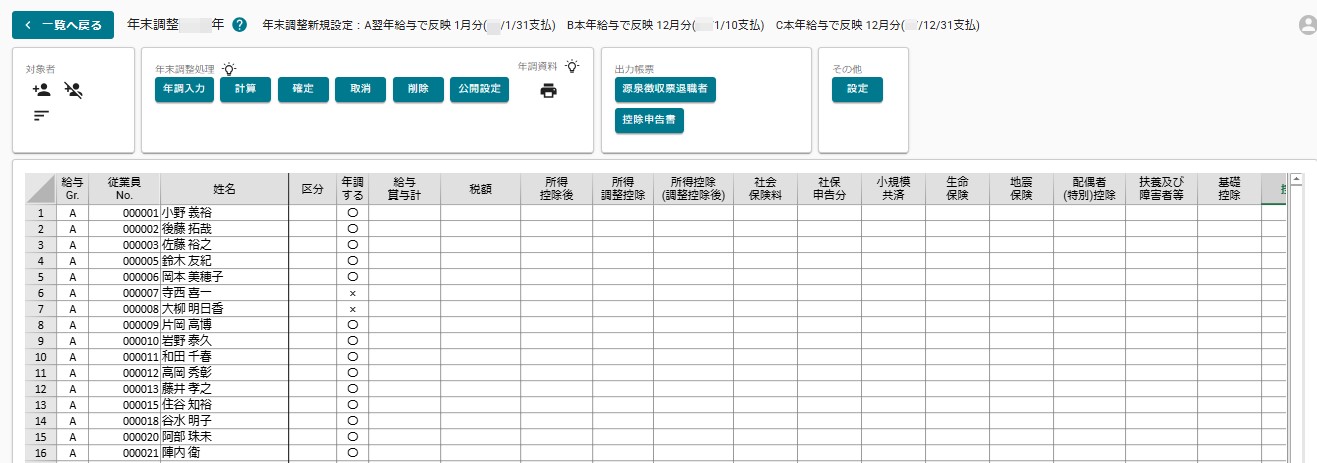
Task: Click the add target person icon
Action: [41, 90]
